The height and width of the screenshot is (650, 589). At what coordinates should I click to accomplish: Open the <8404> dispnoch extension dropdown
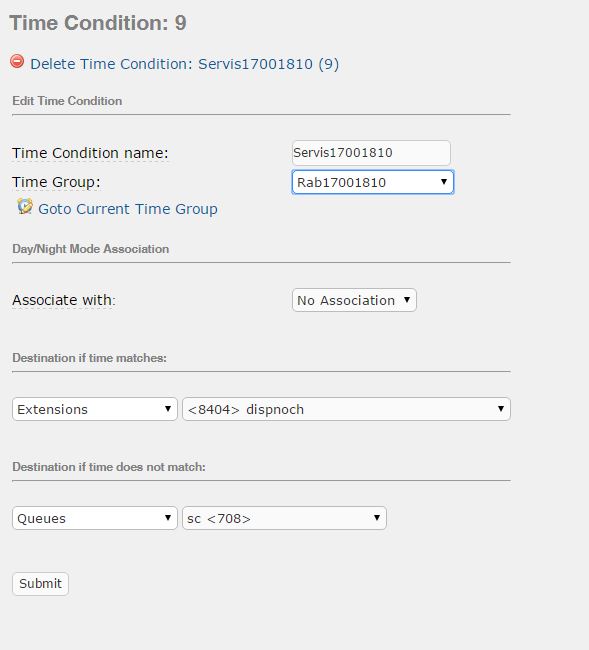tap(346, 409)
